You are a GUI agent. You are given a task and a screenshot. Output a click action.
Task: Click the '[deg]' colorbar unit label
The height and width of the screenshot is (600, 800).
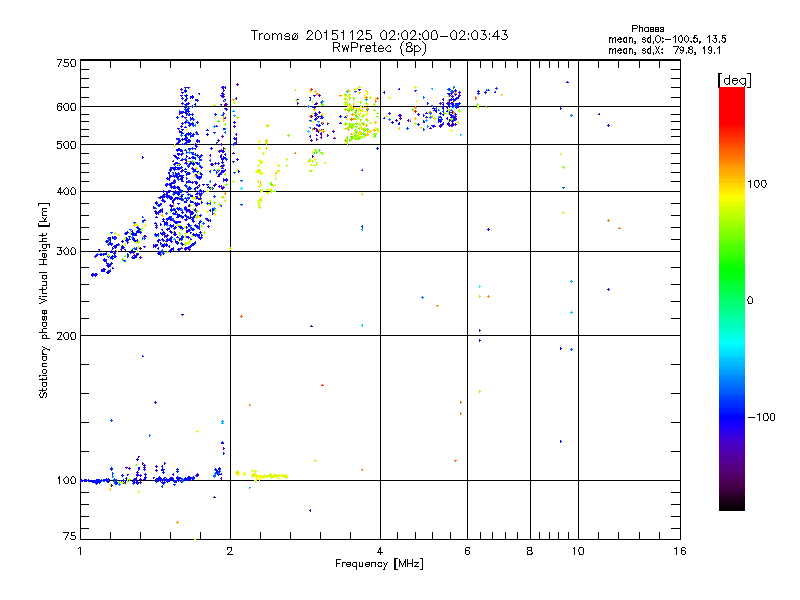pos(734,80)
